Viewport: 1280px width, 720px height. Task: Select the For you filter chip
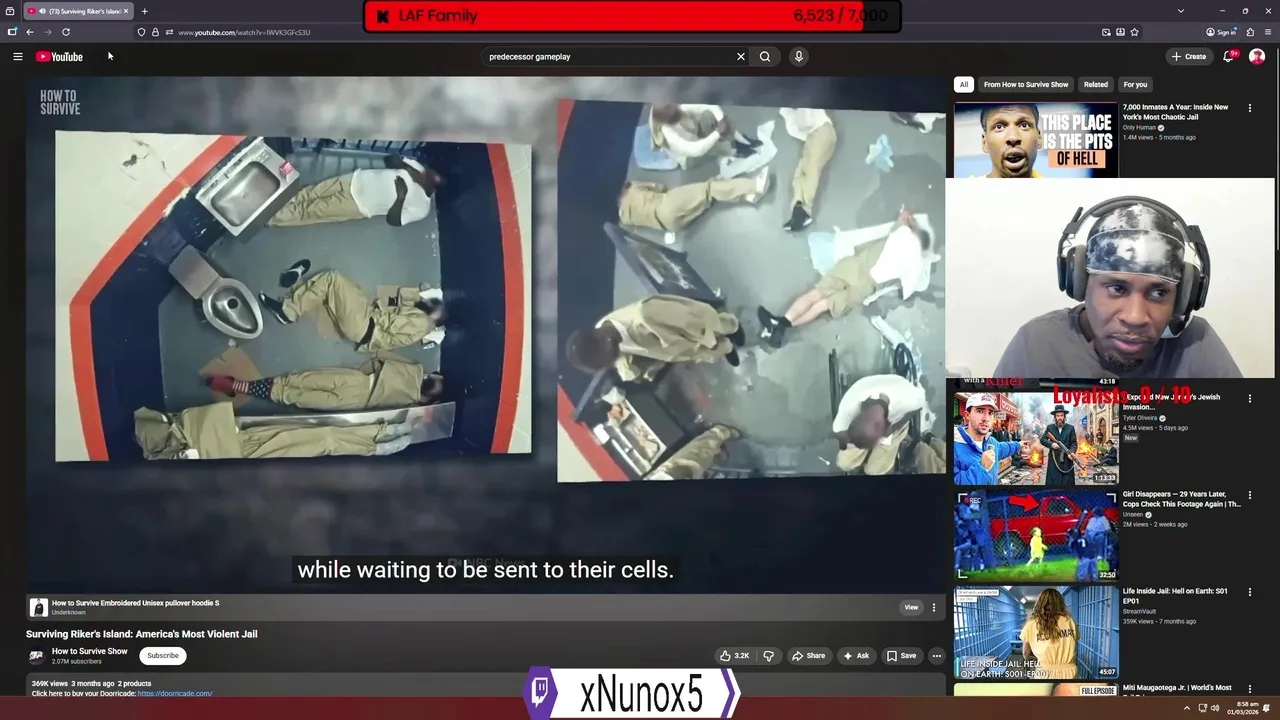[1135, 85]
